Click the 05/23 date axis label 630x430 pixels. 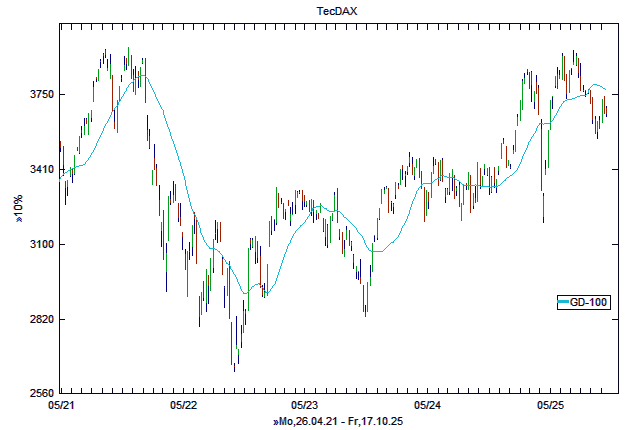pos(305,406)
